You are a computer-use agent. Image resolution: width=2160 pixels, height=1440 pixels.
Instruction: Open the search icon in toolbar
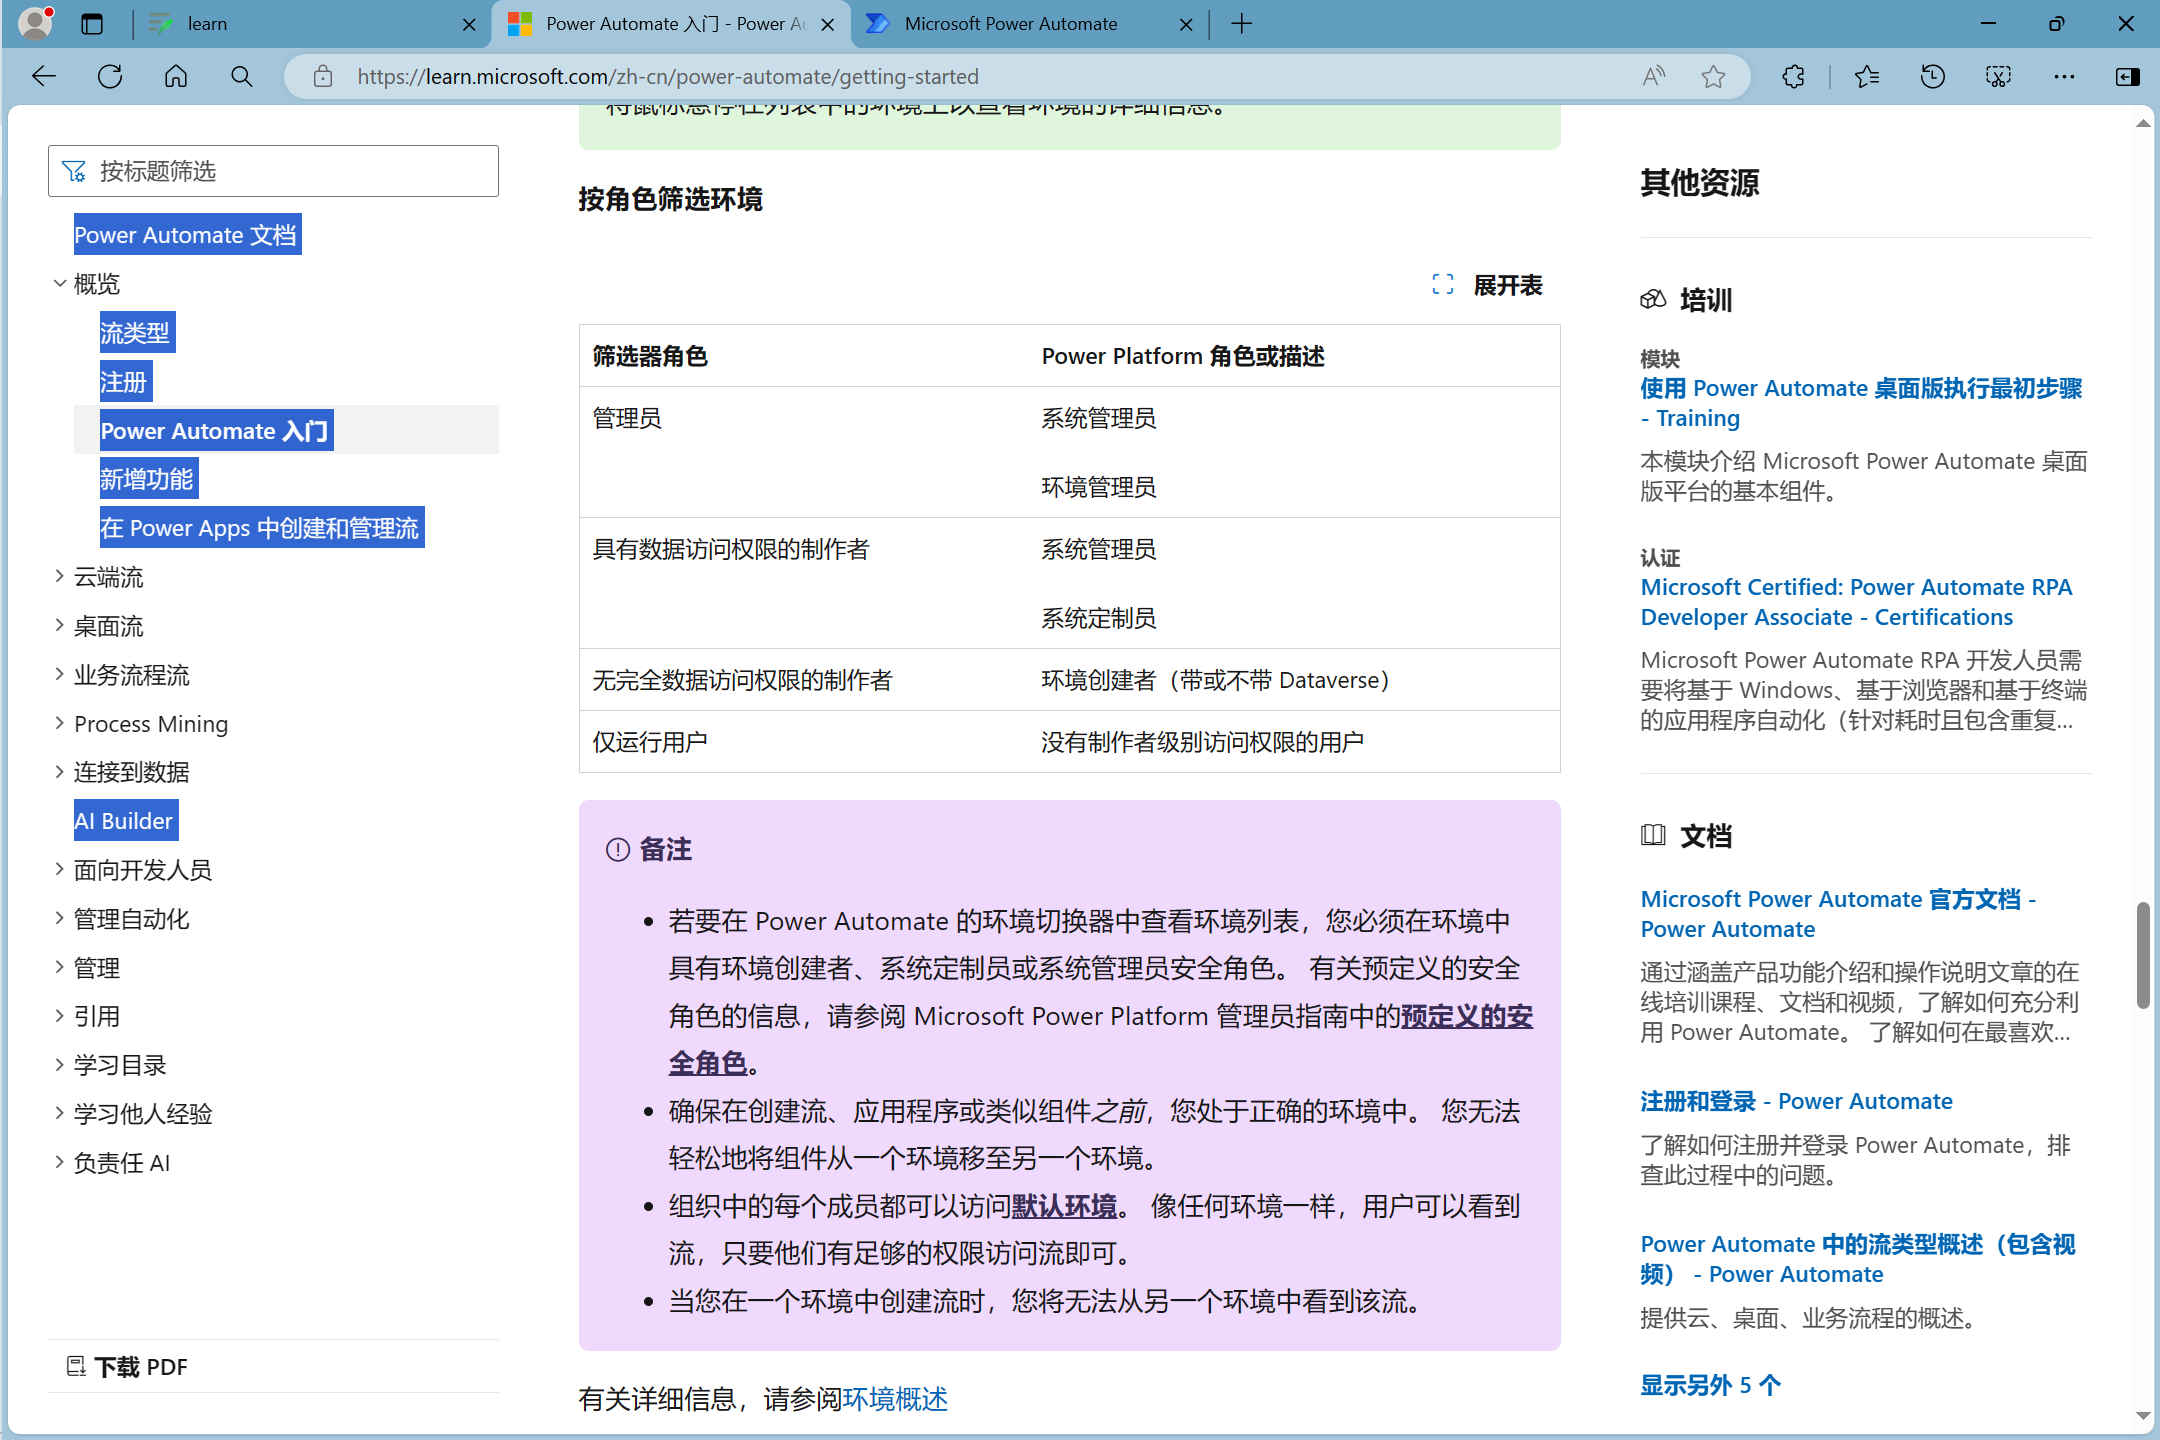click(241, 77)
